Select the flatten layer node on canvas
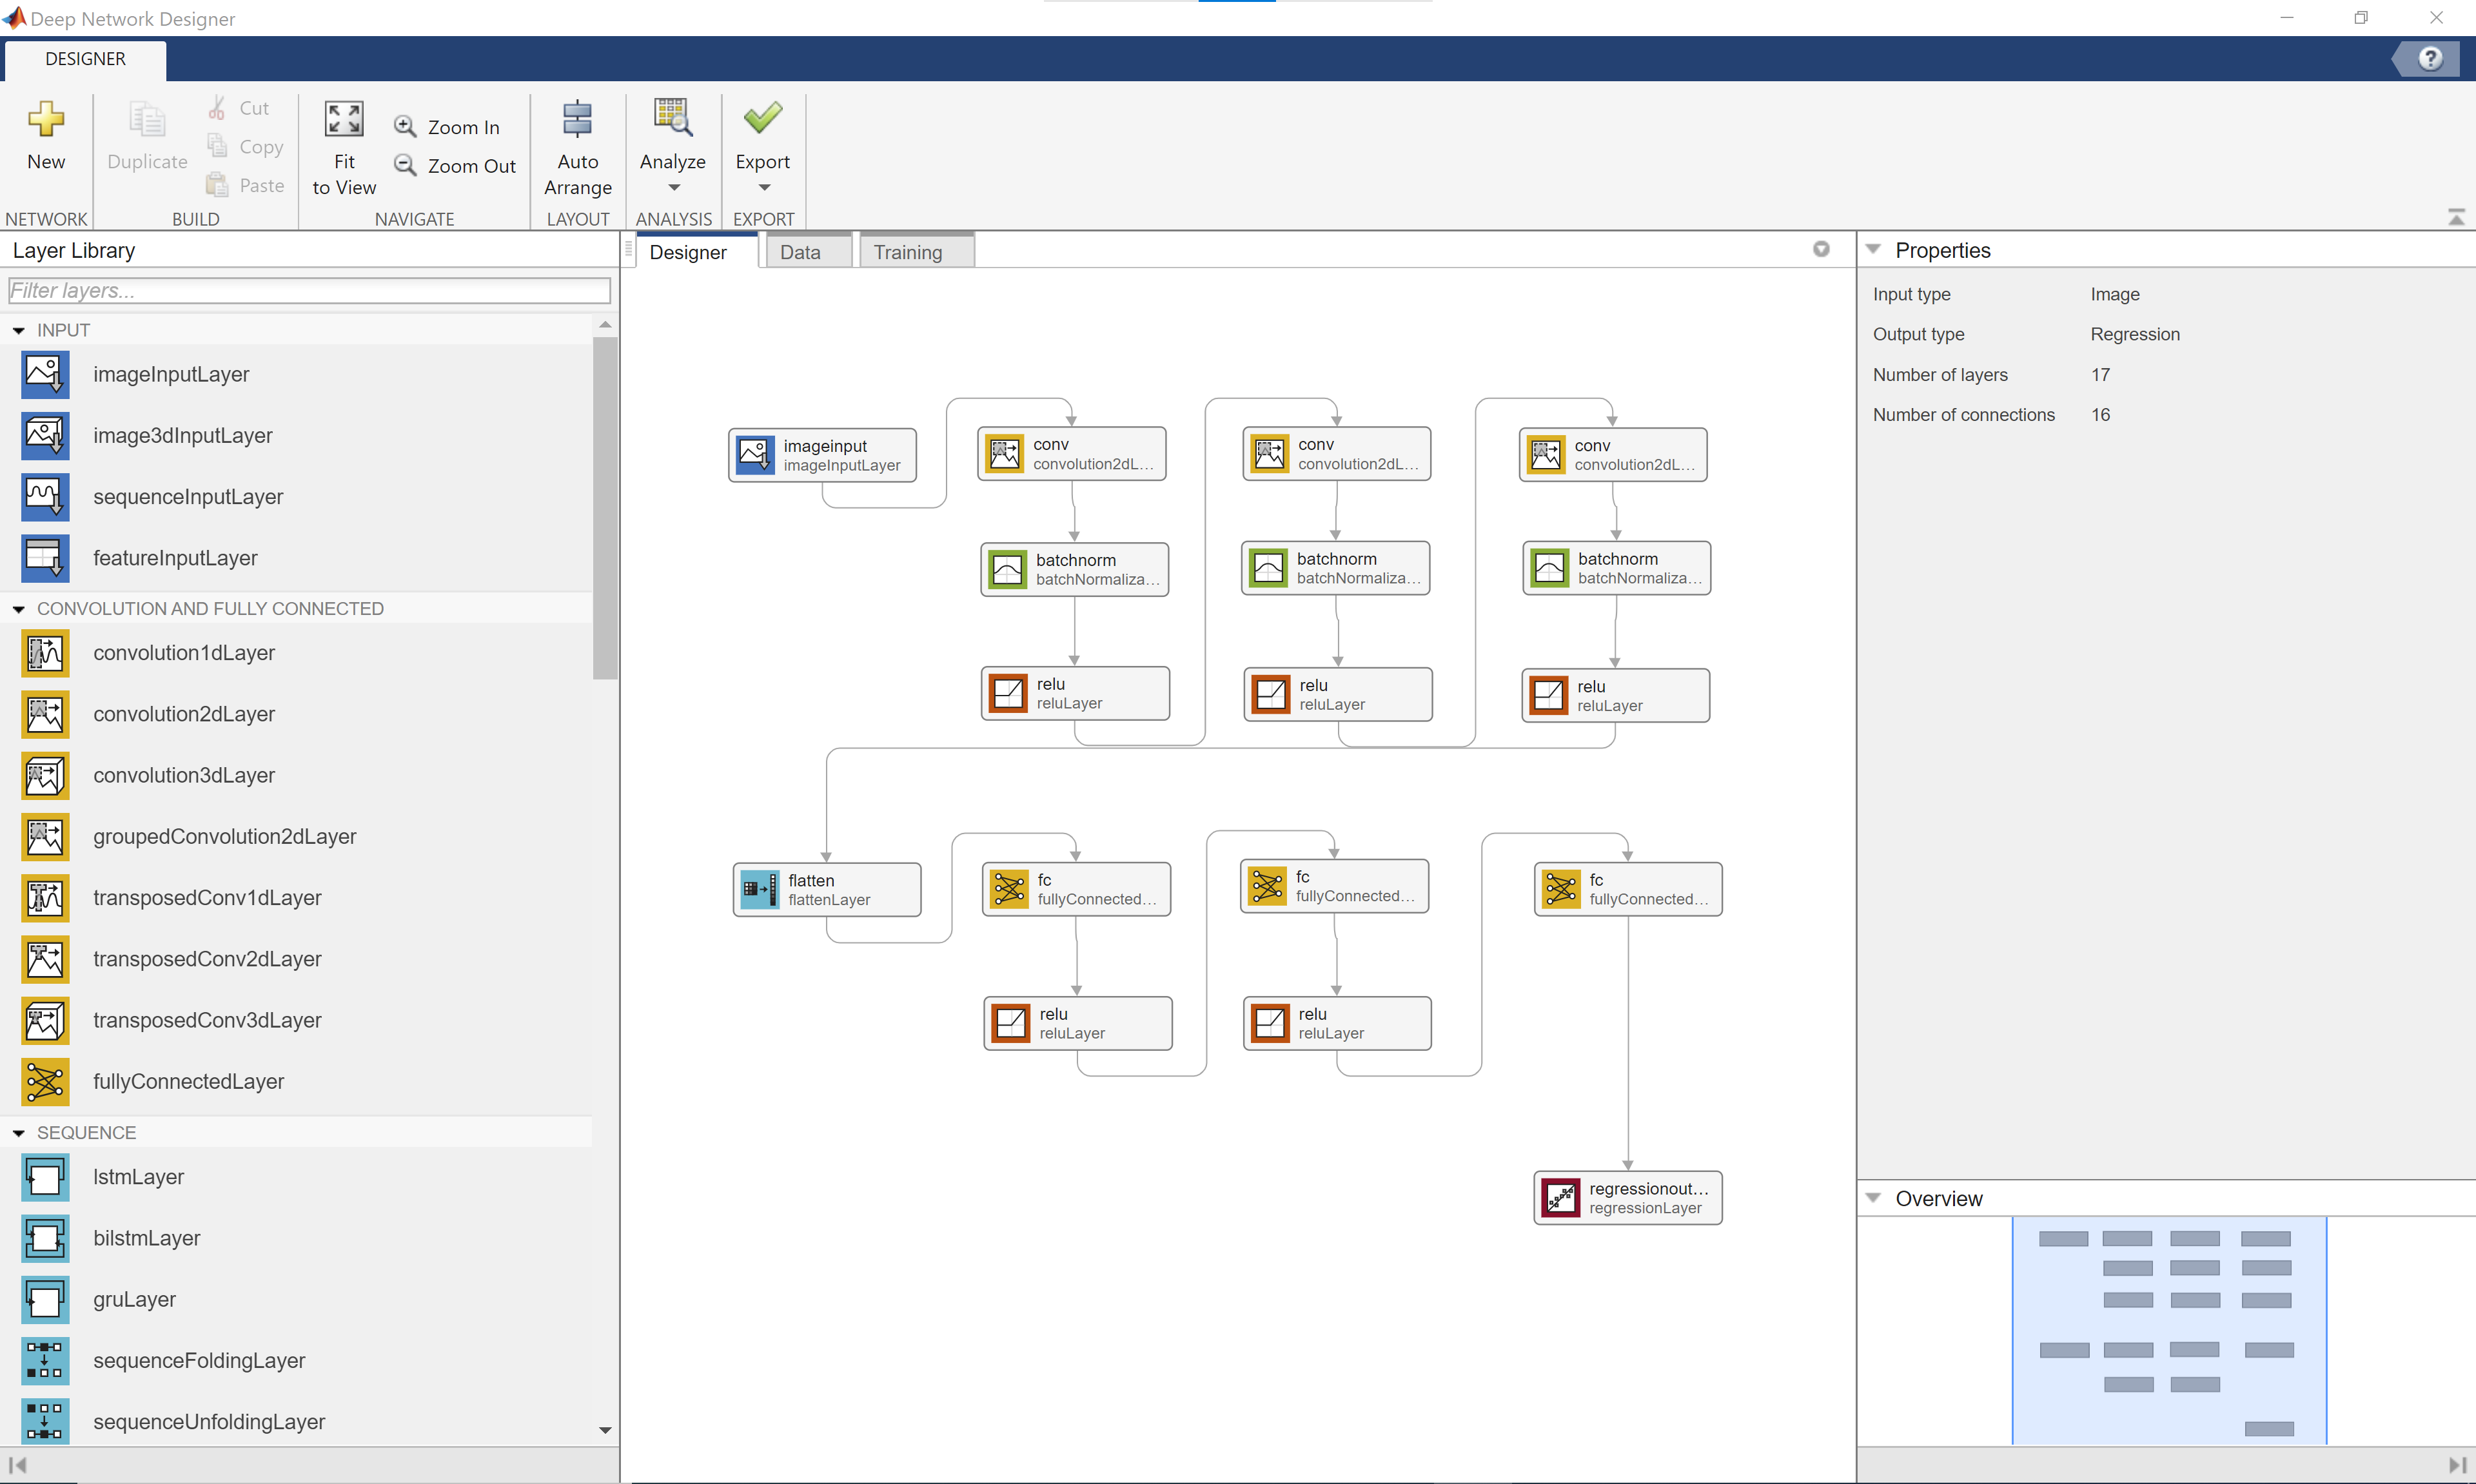The image size is (2476, 1484). coord(826,890)
